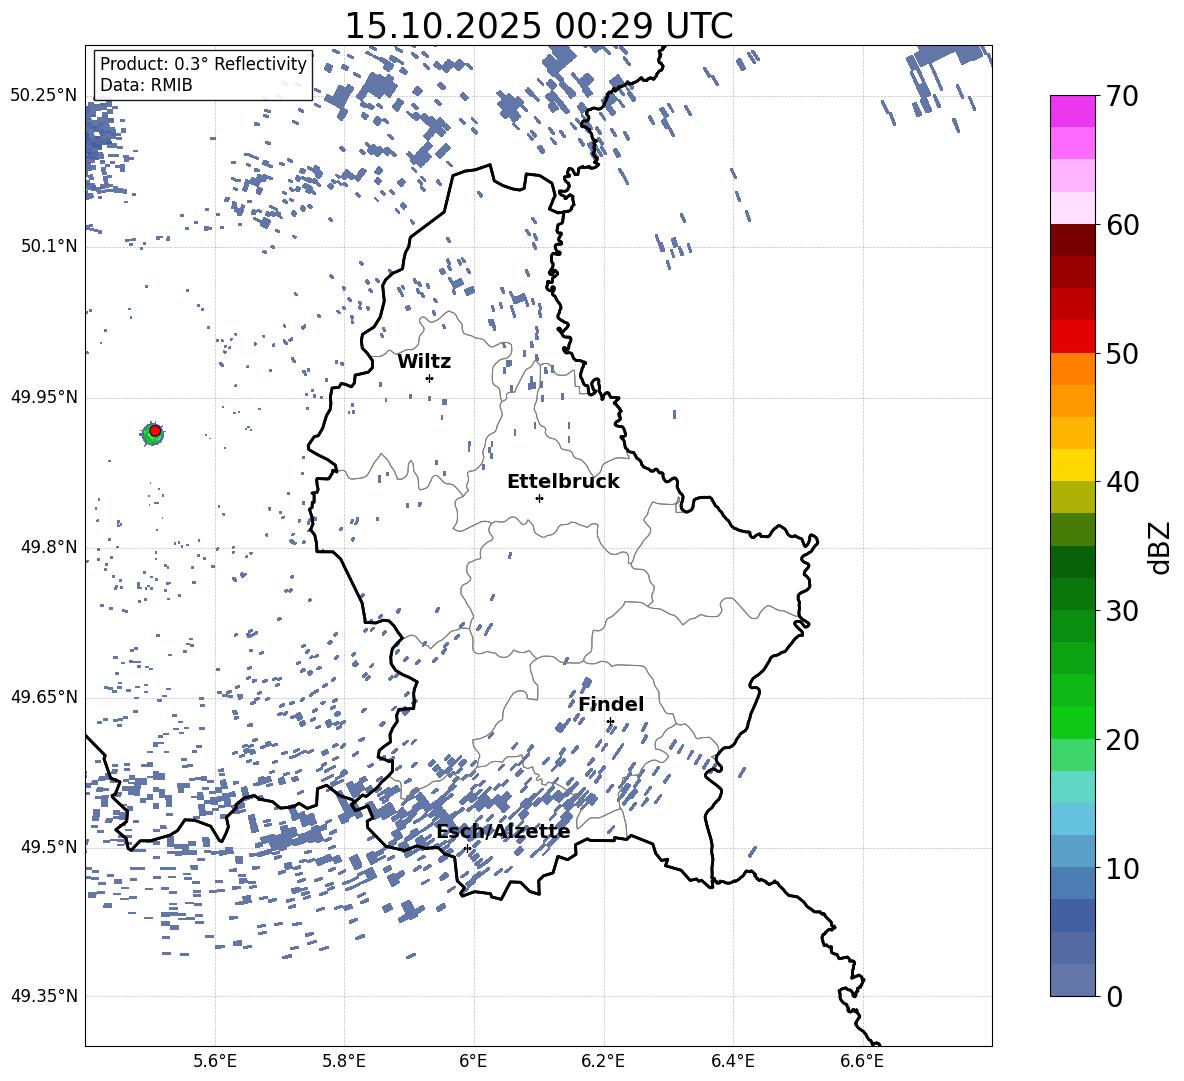This screenshot has width=1184, height=1081.
Task: Click the Wiltz city label
Action: pos(424,362)
